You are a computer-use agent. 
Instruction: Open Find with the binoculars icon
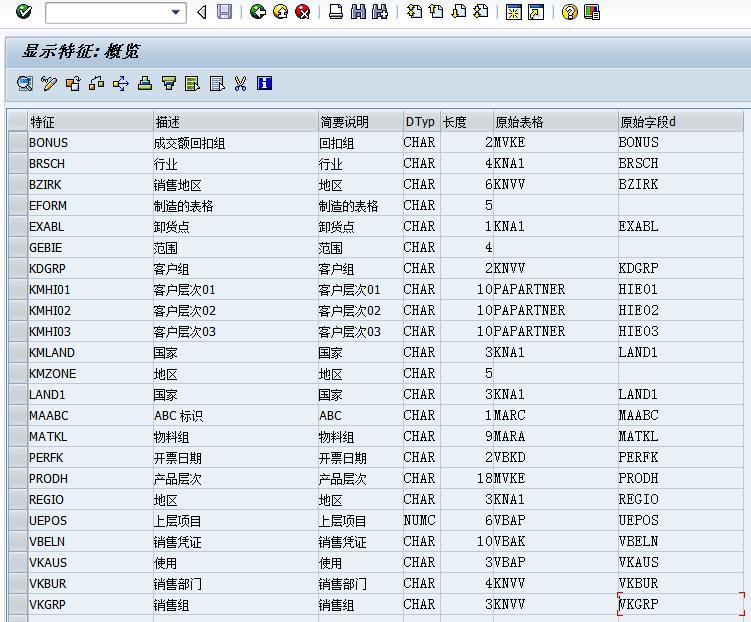tap(358, 11)
